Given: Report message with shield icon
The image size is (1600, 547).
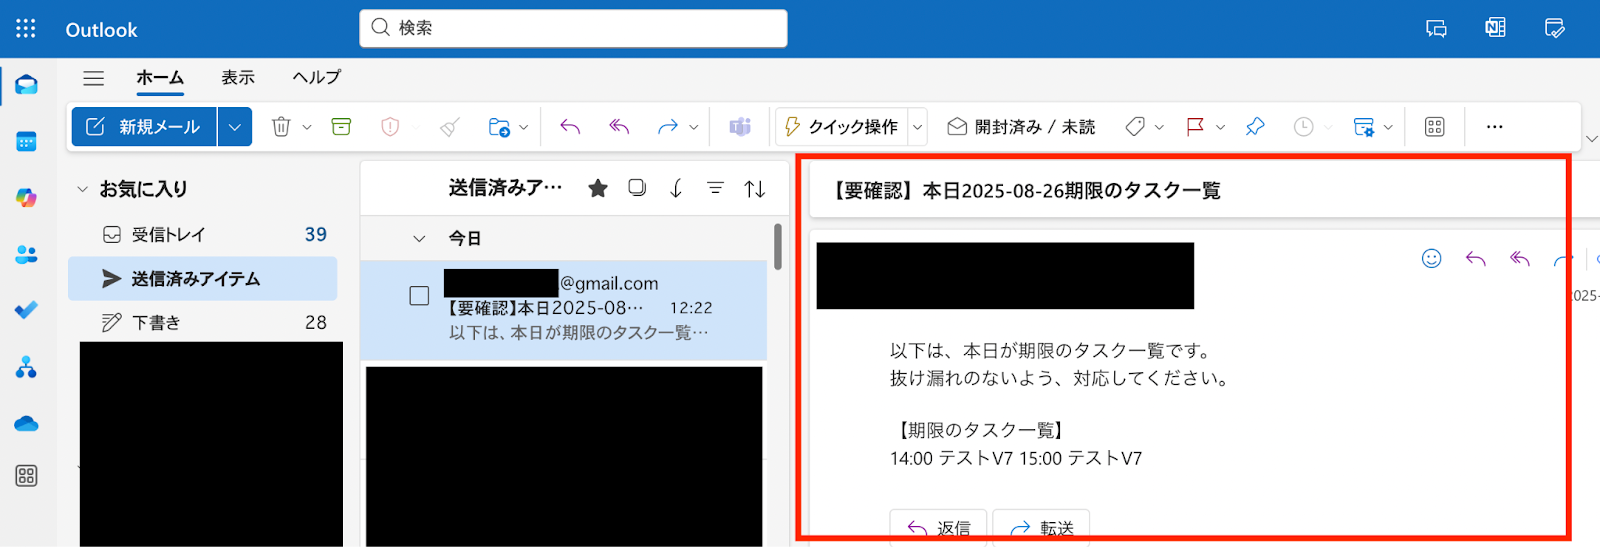Looking at the screenshot, I should click(390, 127).
